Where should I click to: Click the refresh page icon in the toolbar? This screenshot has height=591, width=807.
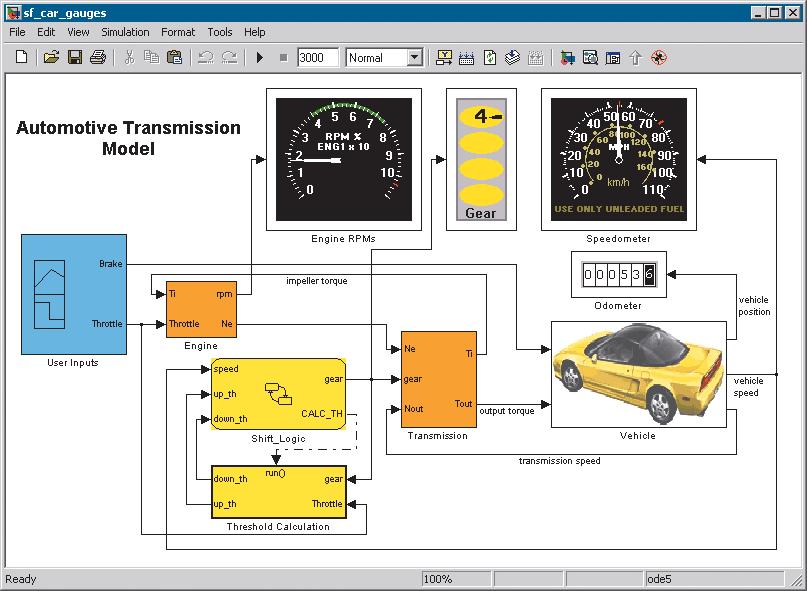(489, 58)
